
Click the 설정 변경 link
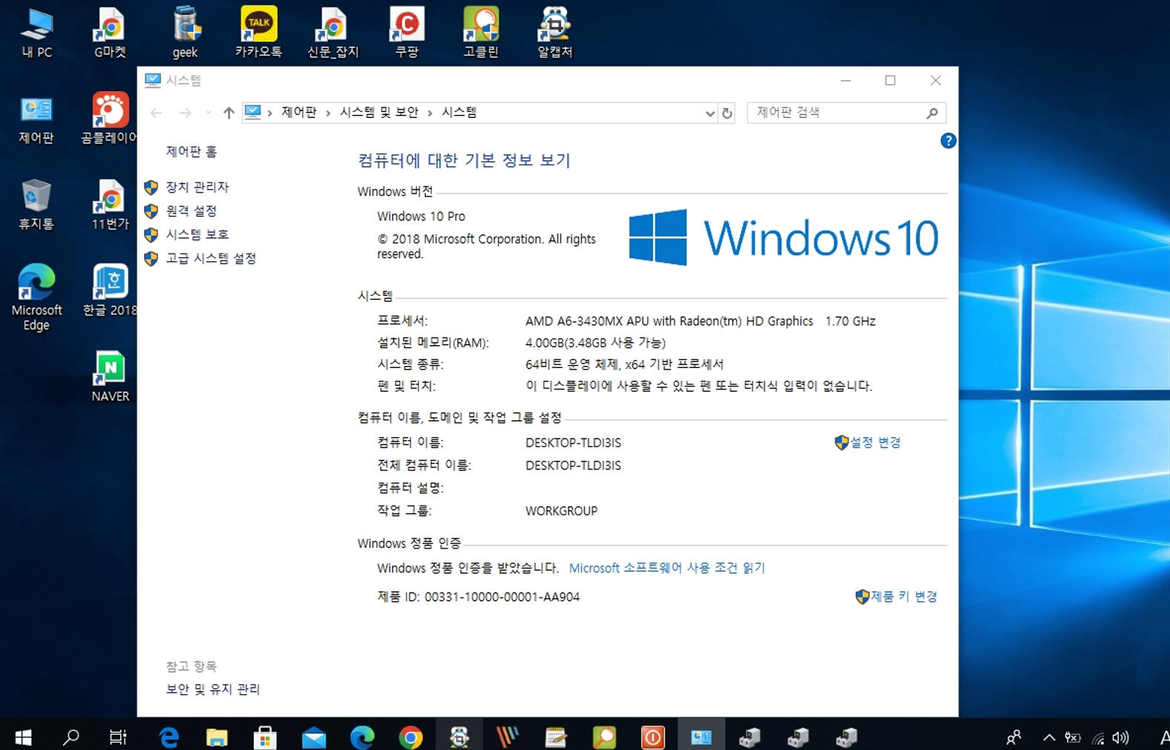[875, 442]
